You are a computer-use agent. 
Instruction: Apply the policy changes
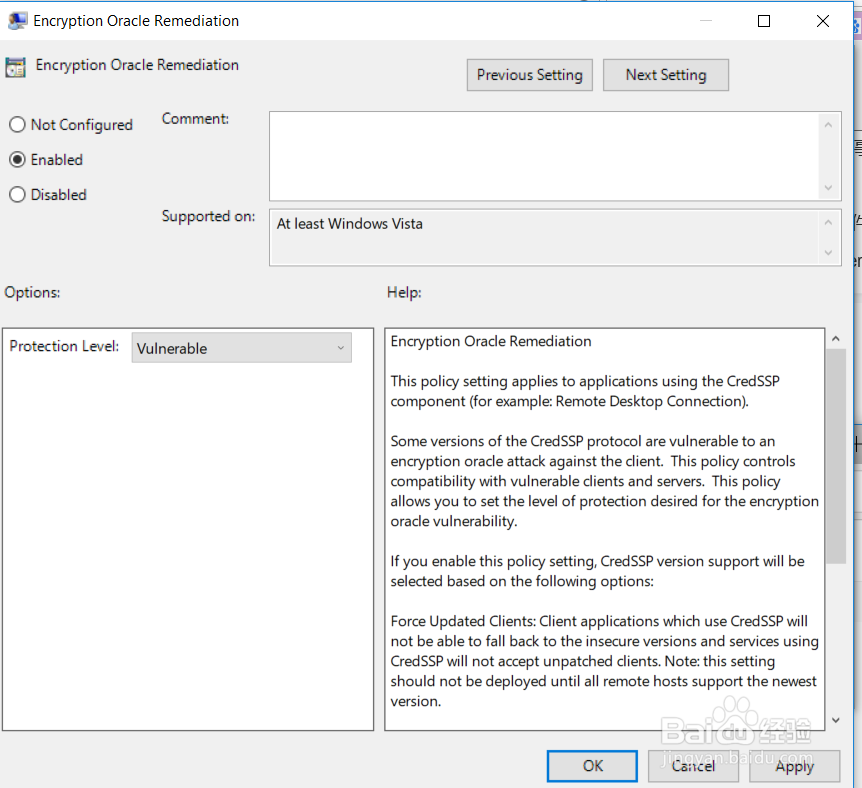[x=794, y=765]
